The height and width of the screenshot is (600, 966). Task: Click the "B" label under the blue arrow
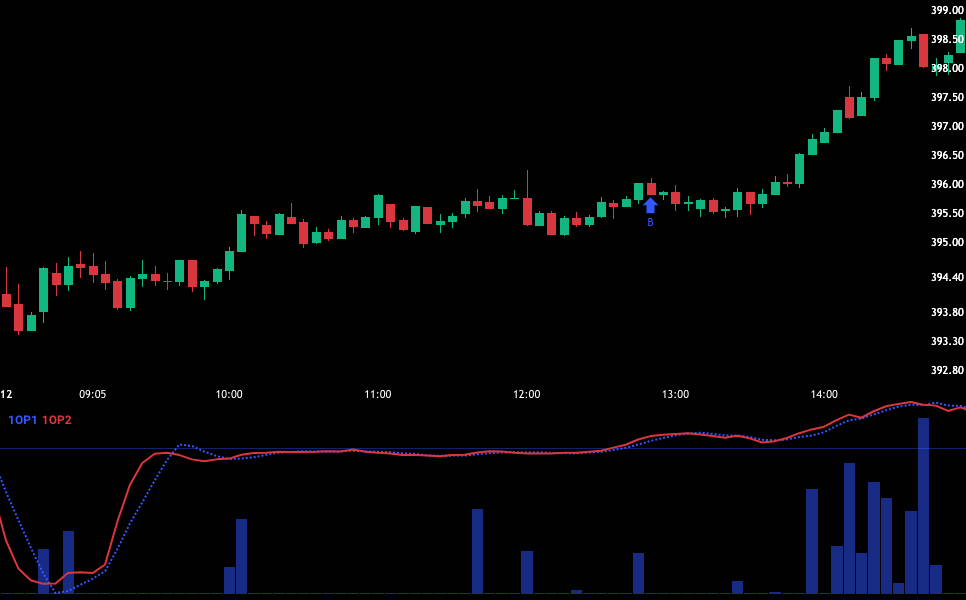pyautogui.click(x=650, y=223)
